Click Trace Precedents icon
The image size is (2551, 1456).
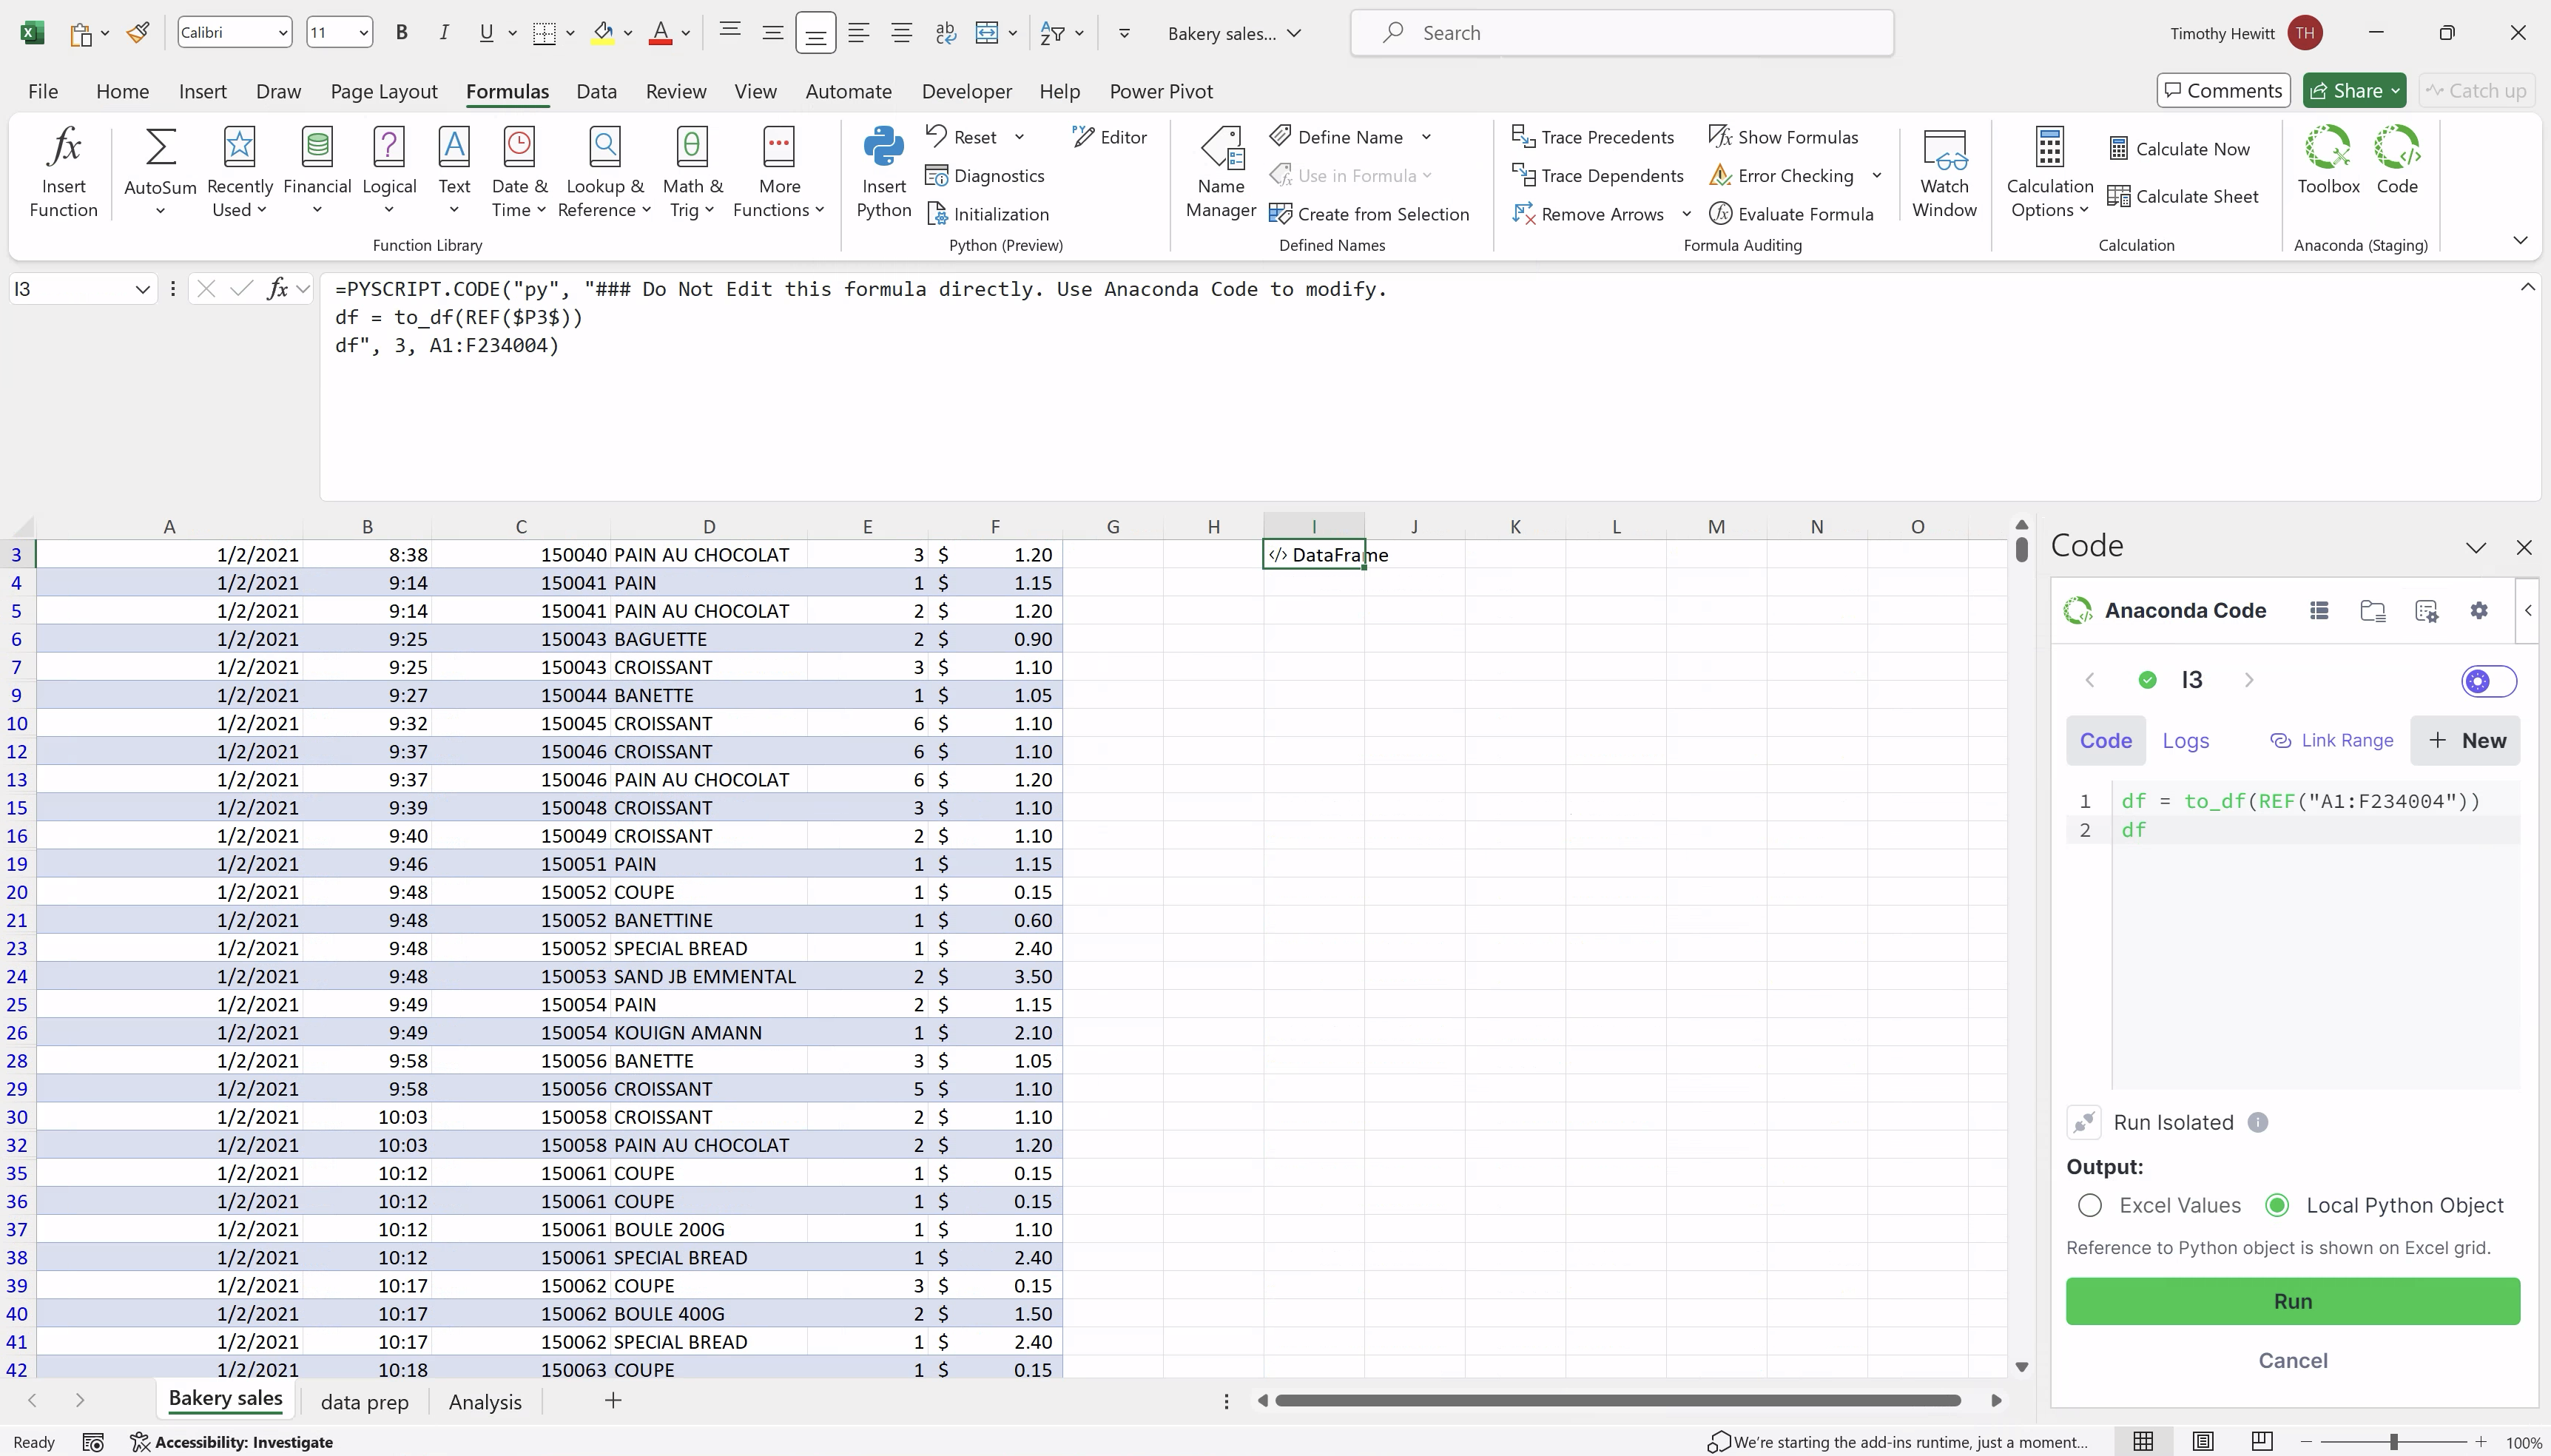coord(1523,137)
